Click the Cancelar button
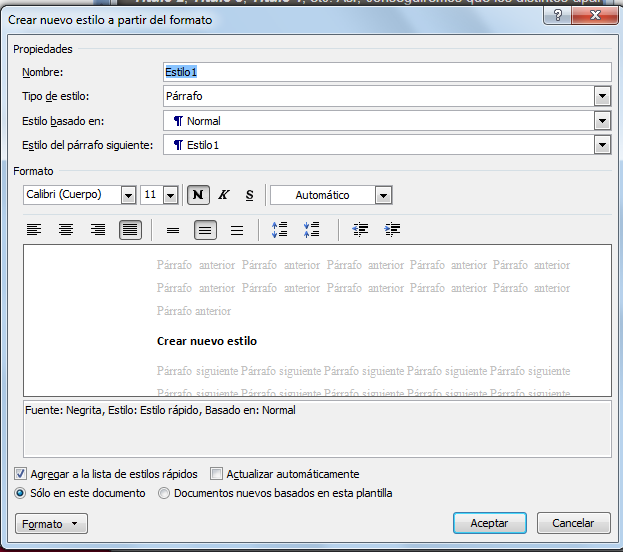 pyautogui.click(x=573, y=523)
